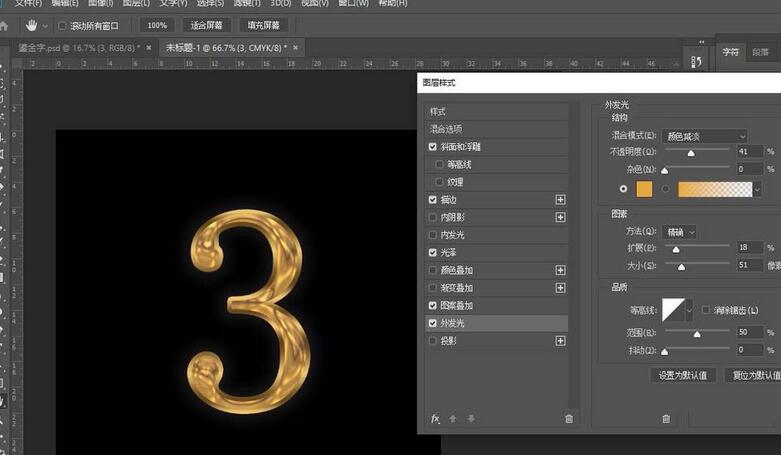
Task: Click the plus icon beside 渐变叠加
Action: point(560,288)
